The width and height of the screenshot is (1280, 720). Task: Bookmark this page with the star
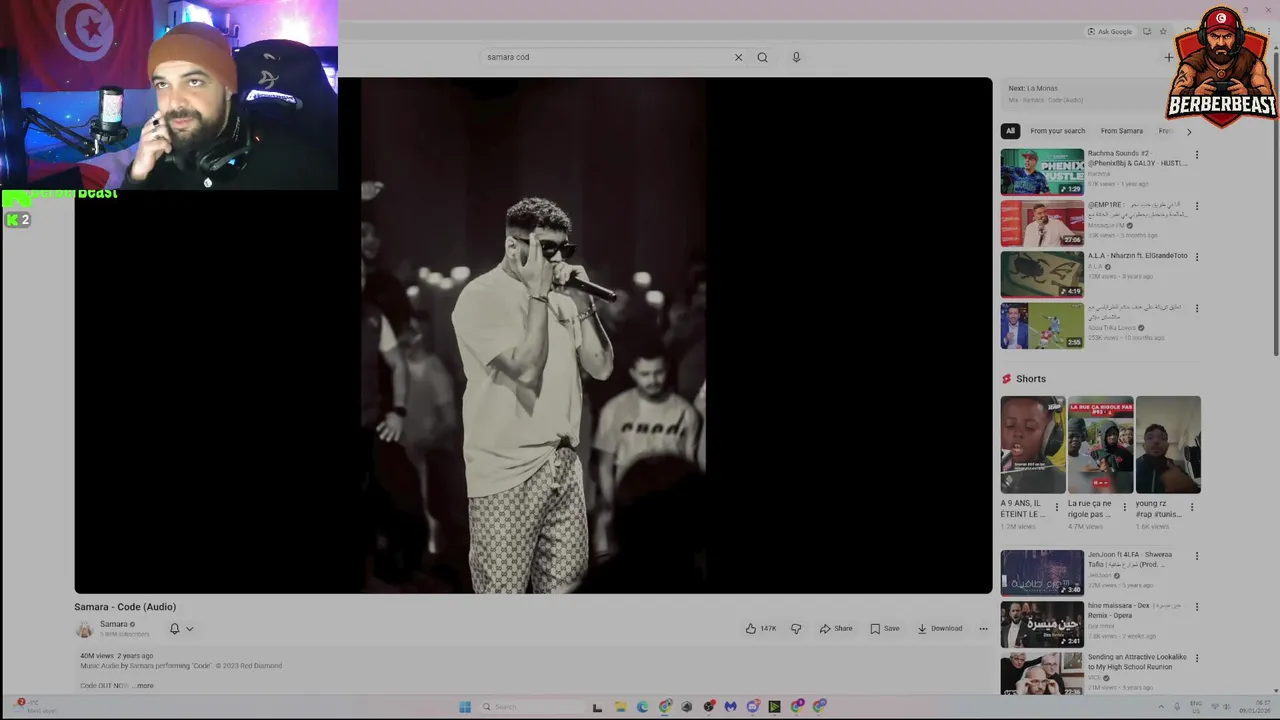[x=1162, y=31]
